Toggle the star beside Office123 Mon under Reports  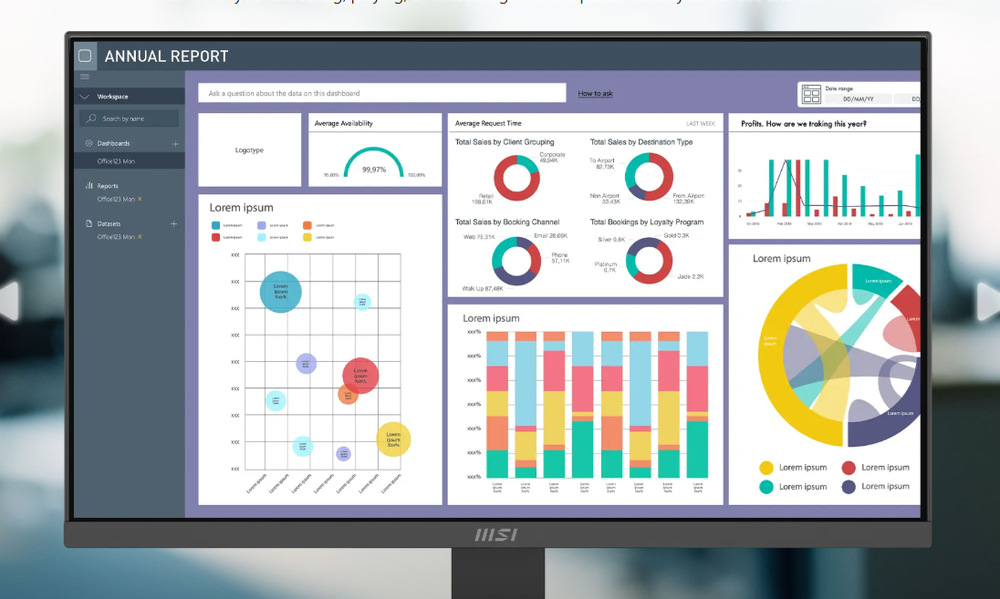pos(140,199)
